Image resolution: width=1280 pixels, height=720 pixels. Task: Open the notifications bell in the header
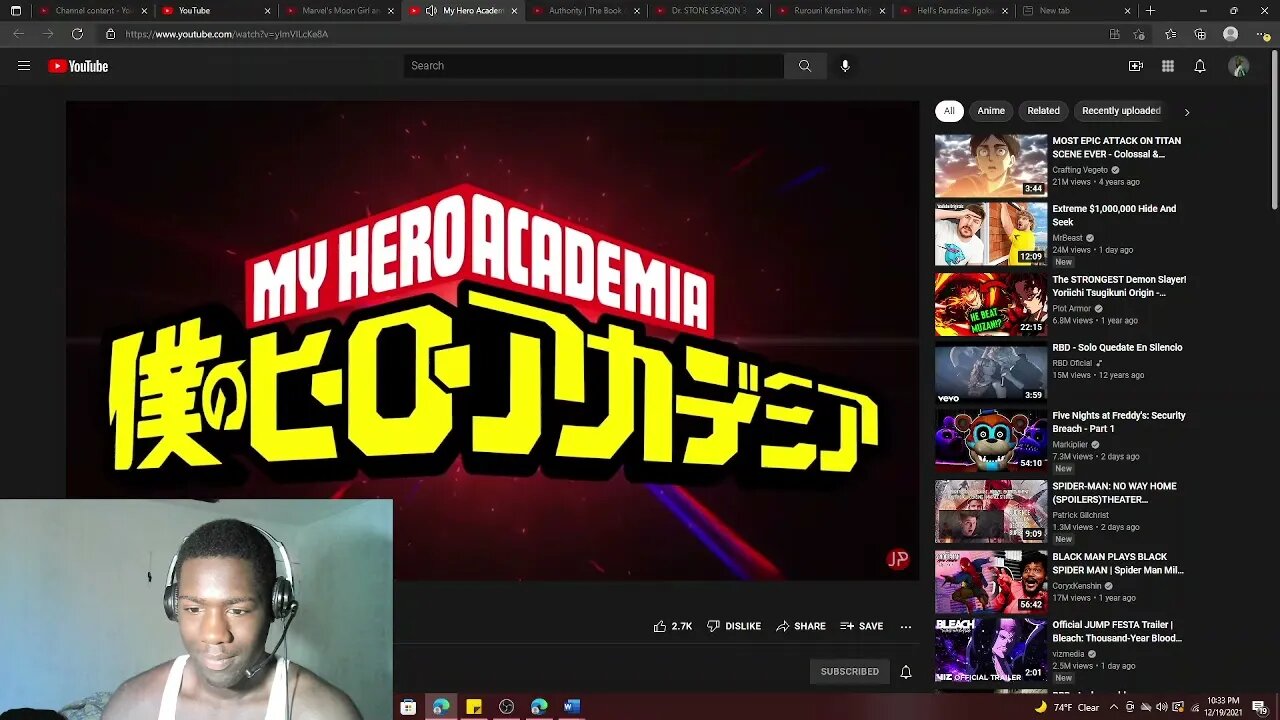coord(1200,66)
